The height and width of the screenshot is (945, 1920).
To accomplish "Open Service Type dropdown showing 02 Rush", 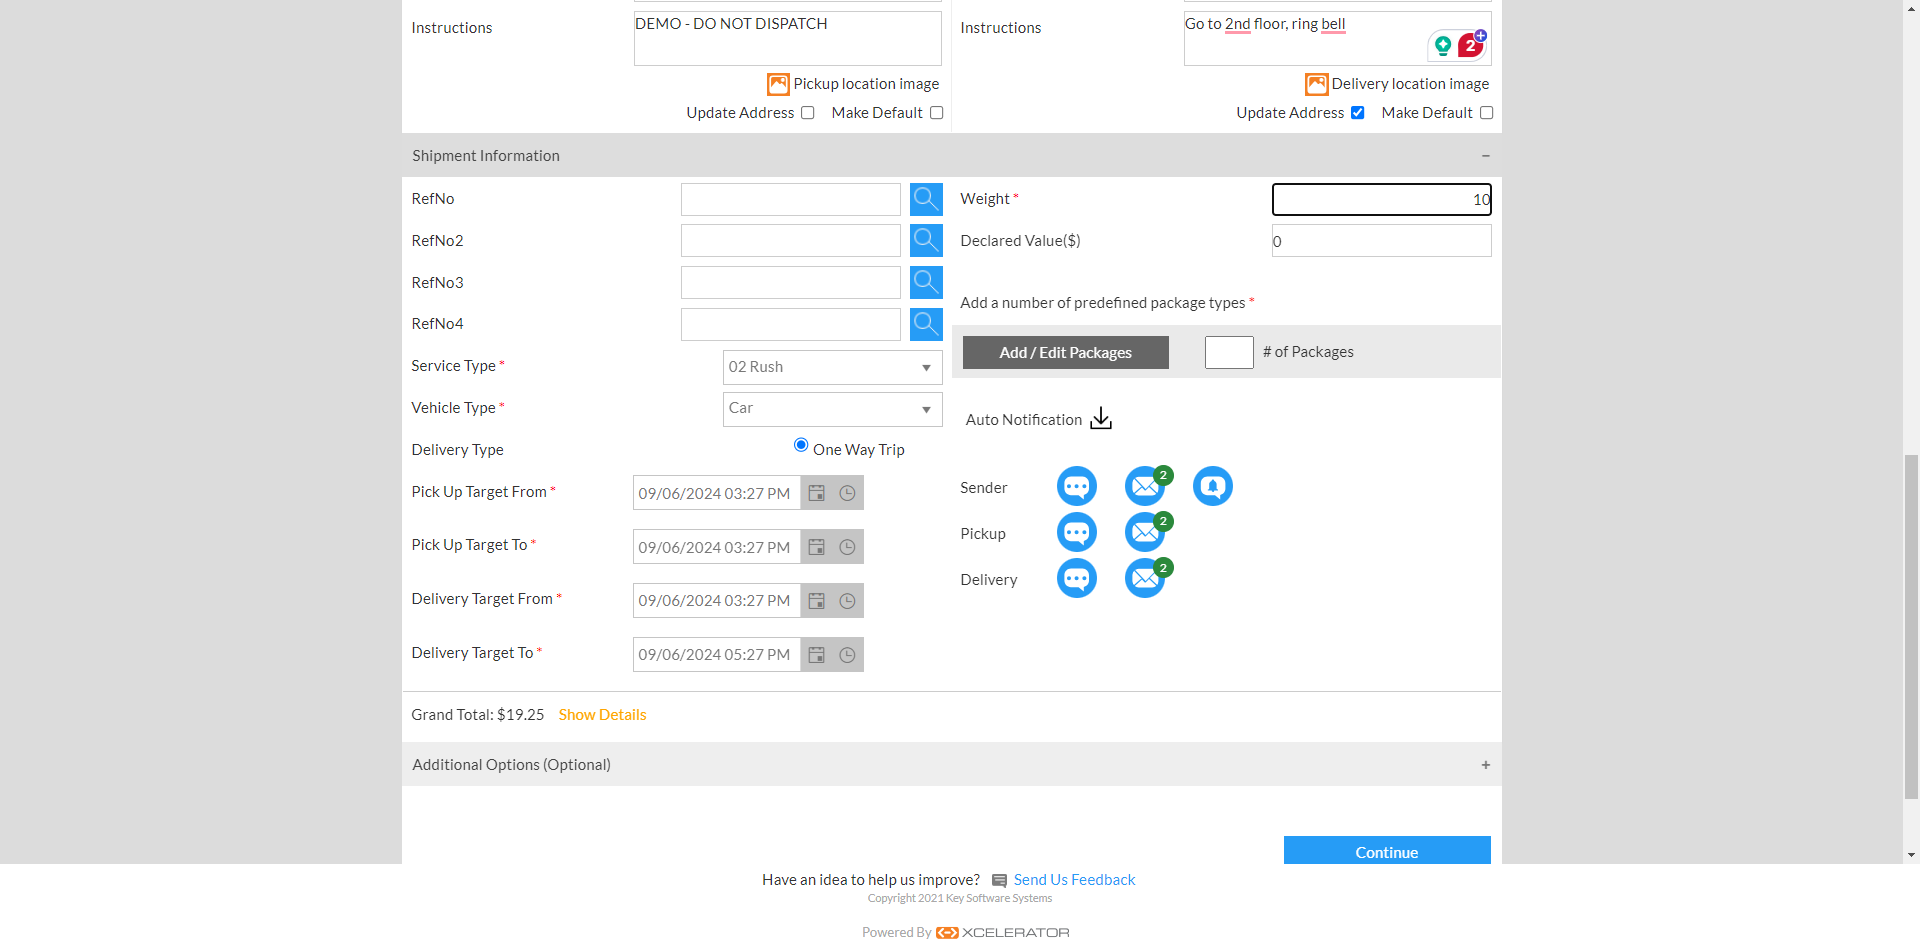I will (x=832, y=367).
